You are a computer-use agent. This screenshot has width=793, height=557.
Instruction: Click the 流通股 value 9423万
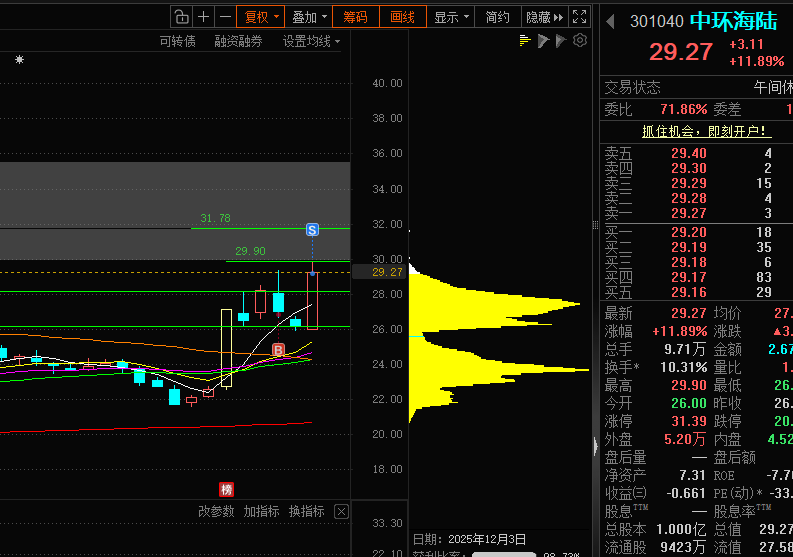point(683,547)
